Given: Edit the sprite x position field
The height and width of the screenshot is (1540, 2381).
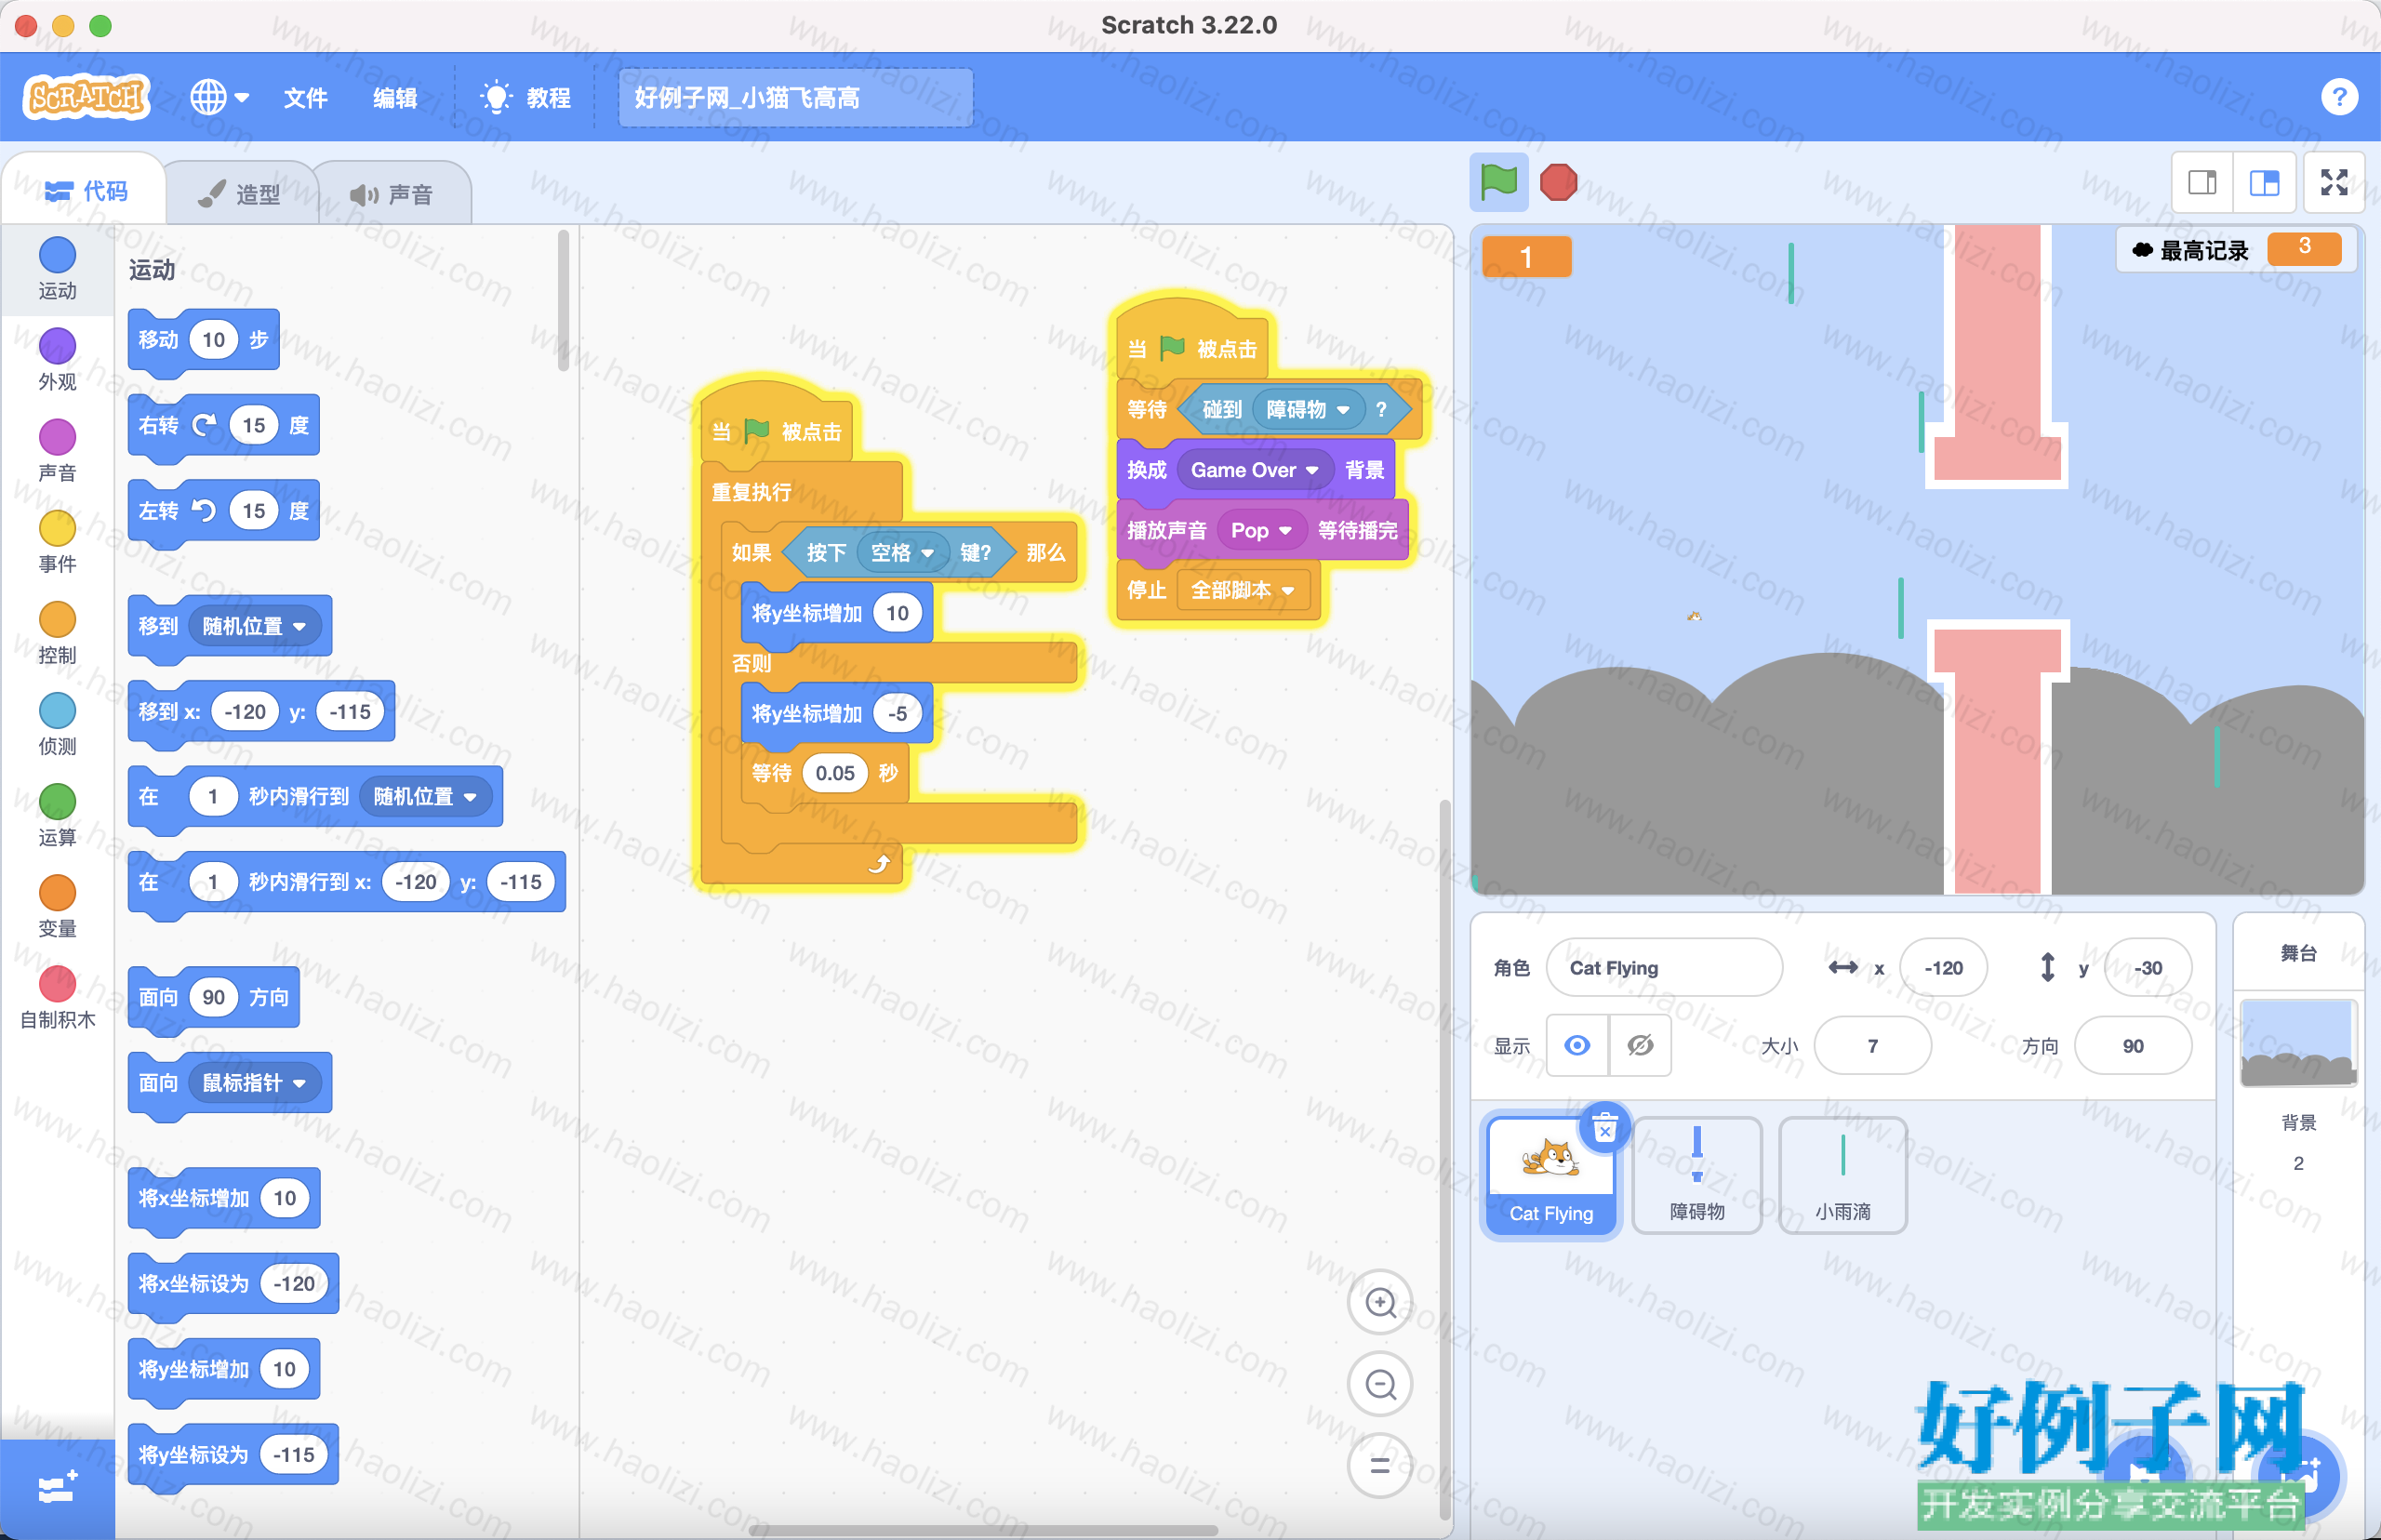Looking at the screenshot, I should 1943,967.
